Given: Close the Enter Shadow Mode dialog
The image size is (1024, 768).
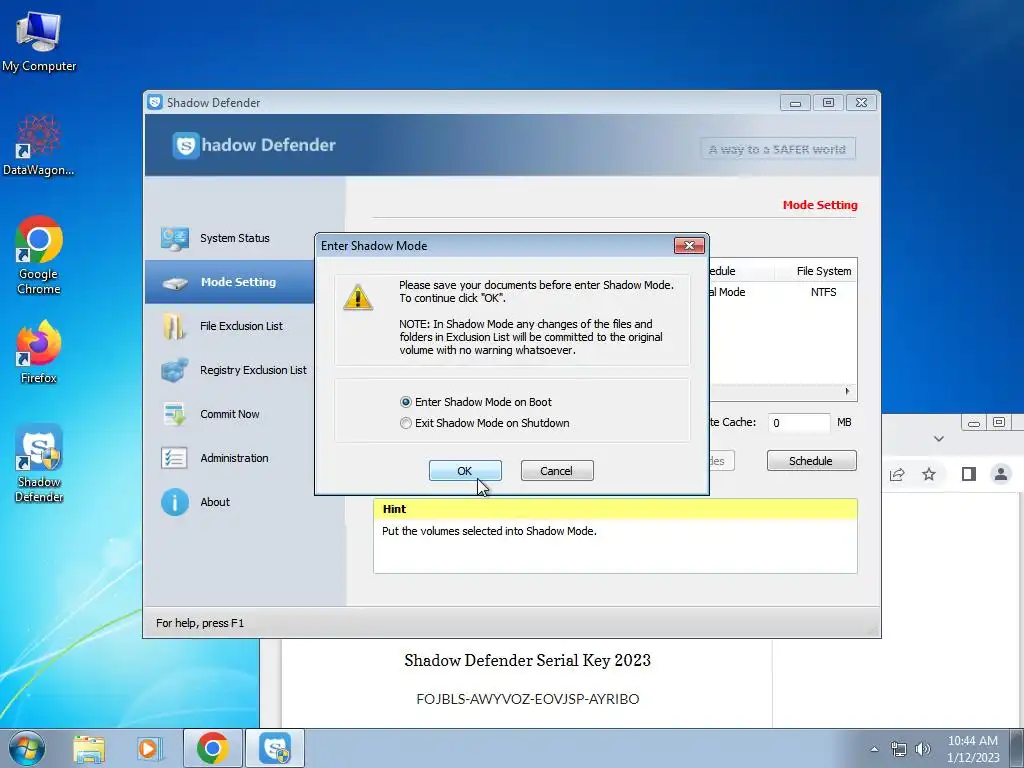Looking at the screenshot, I should pos(689,246).
